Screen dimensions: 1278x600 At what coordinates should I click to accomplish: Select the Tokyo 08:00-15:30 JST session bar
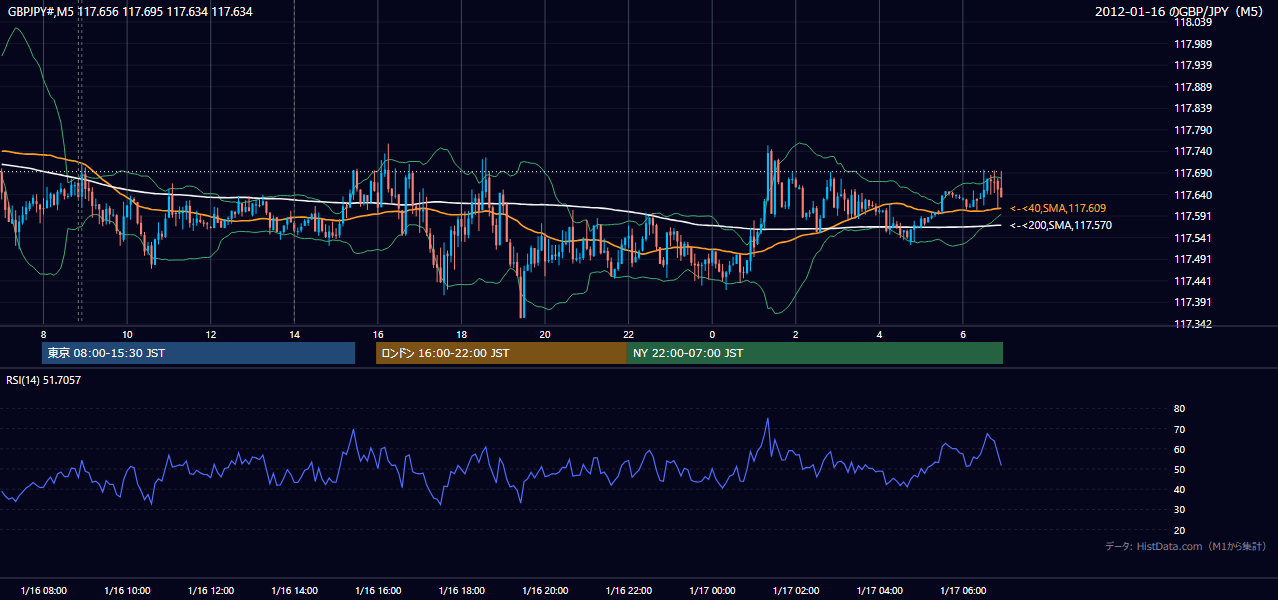tap(198, 353)
